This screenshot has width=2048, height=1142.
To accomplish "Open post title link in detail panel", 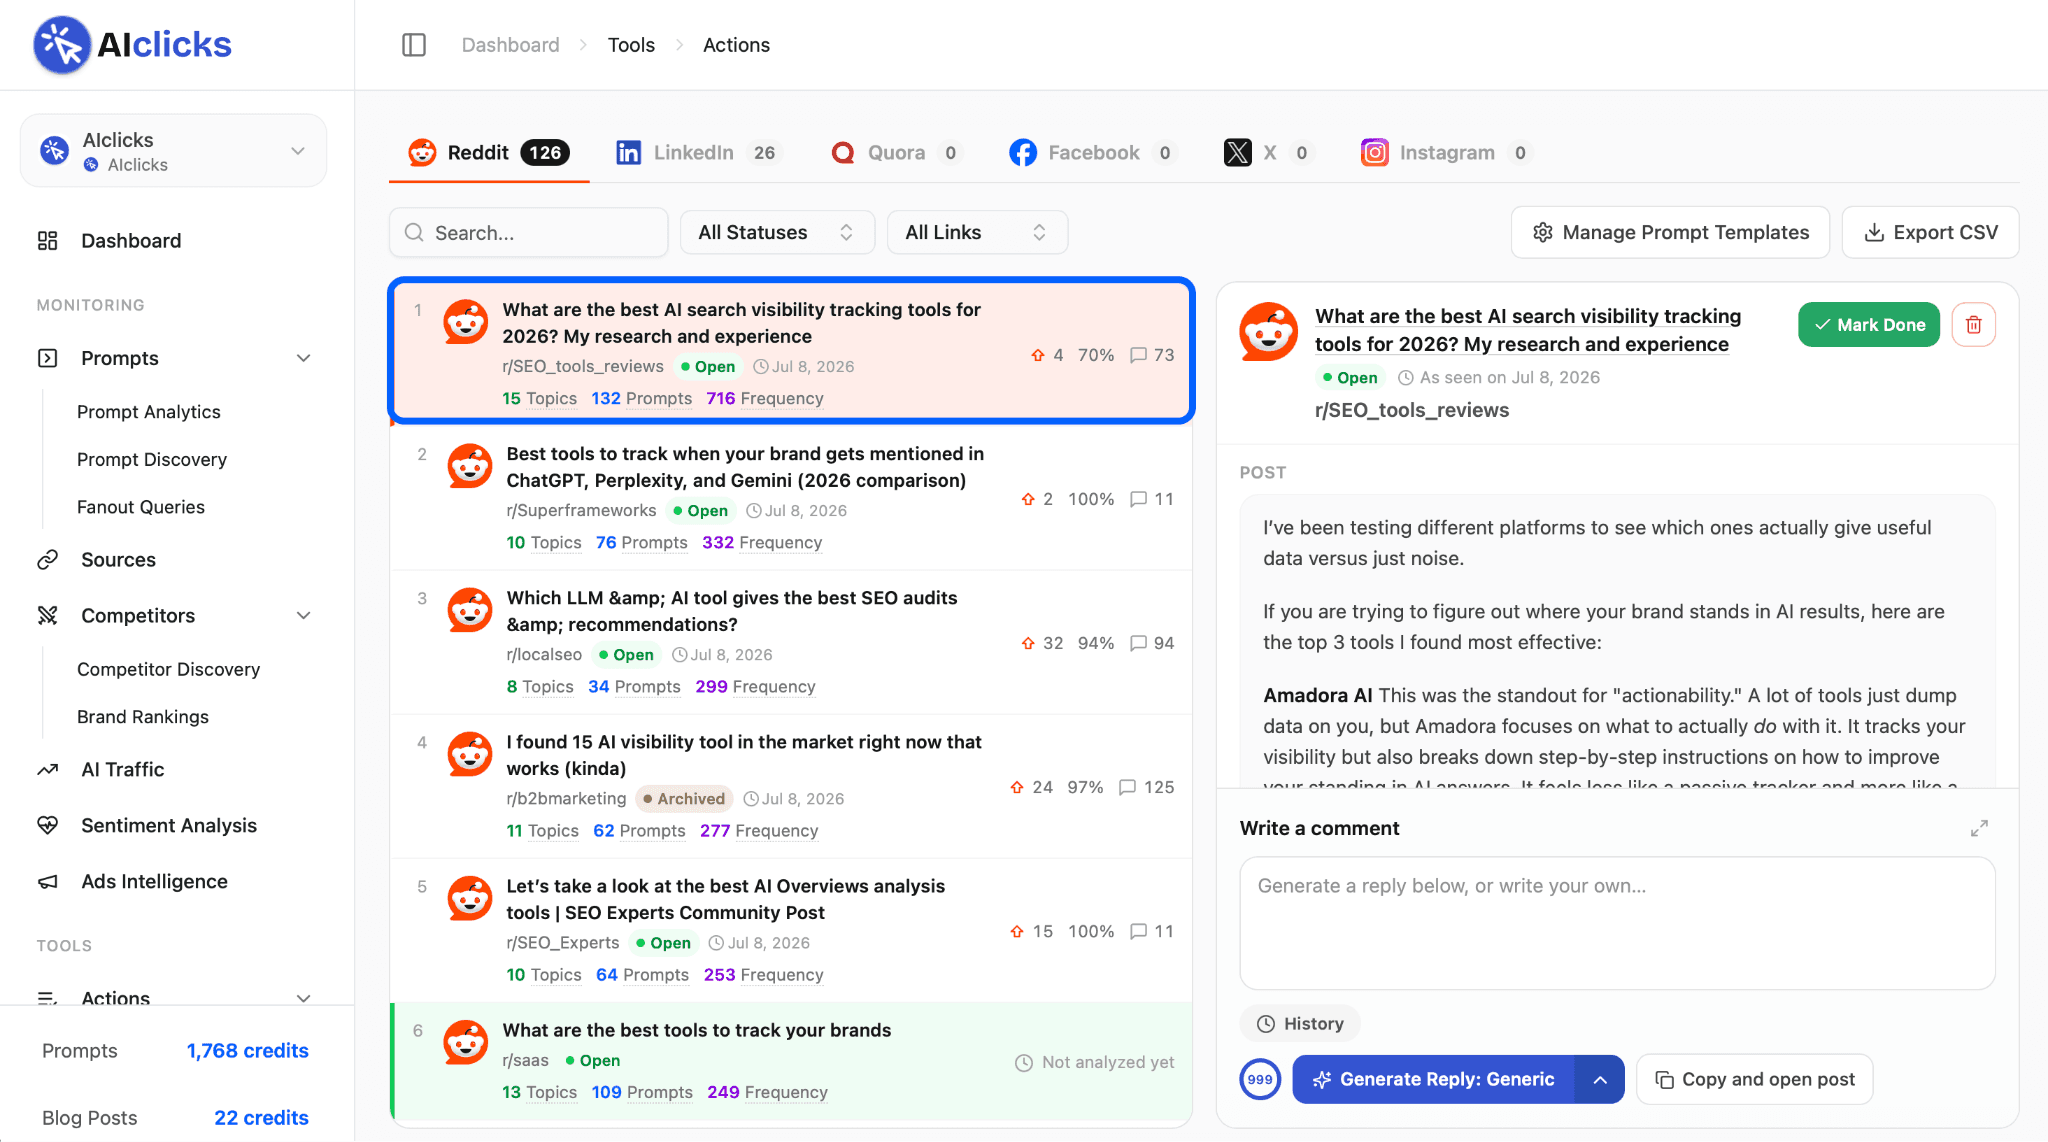I will pos(1528,330).
